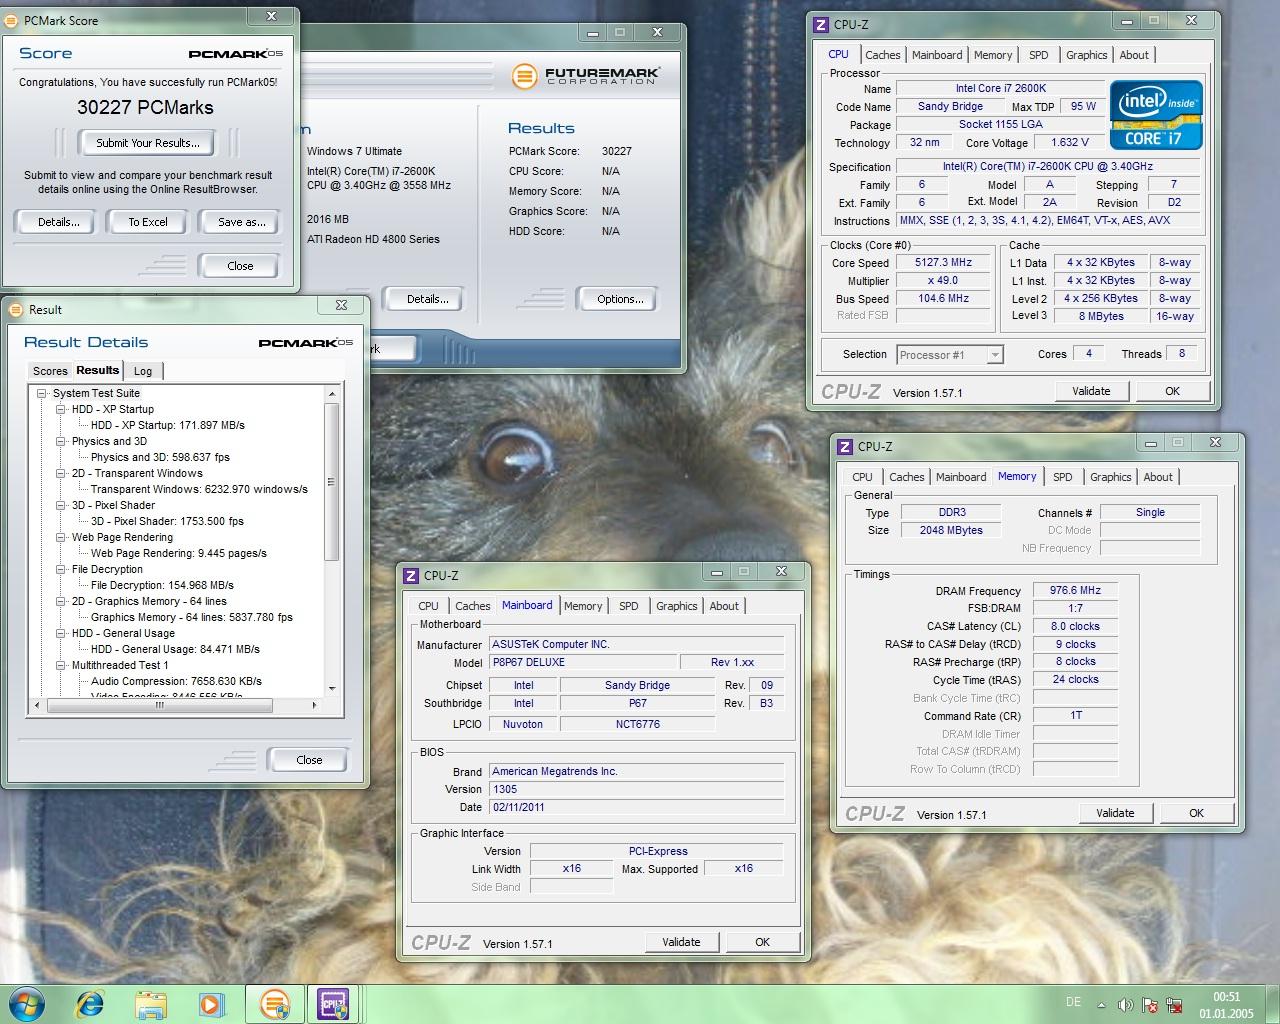
Task: Click CPU-Z Memory window title icon
Action: tap(845, 446)
